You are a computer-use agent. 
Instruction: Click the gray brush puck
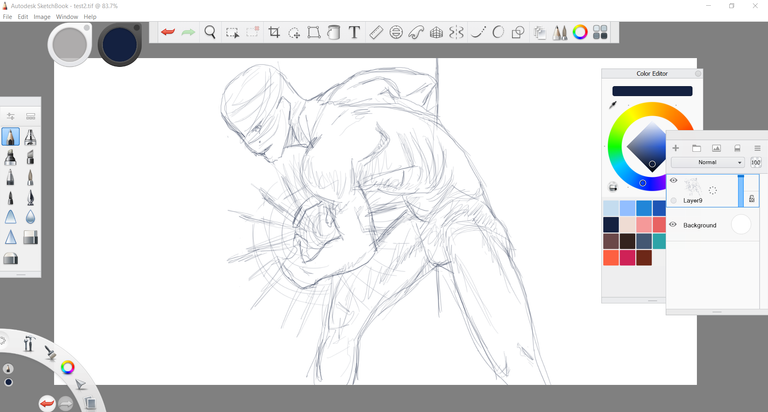[x=70, y=44]
